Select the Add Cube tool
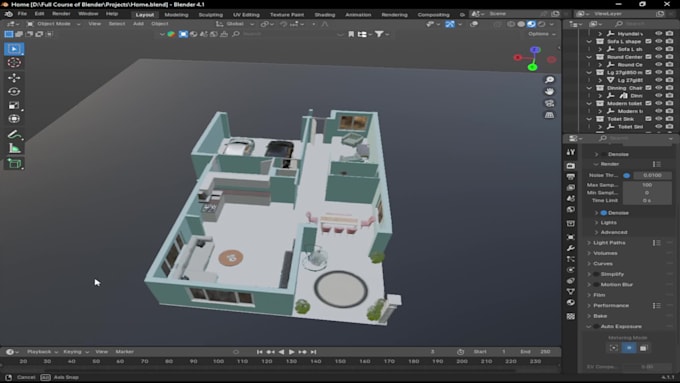The image size is (680, 383). [x=14, y=164]
